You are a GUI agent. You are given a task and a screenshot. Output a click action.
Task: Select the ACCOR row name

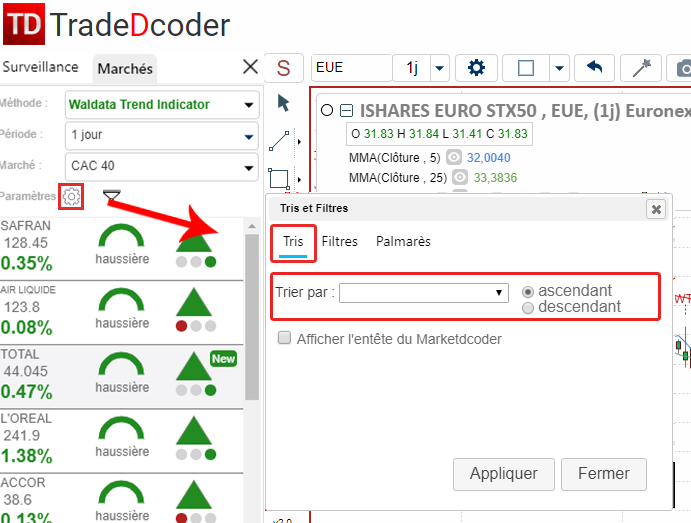point(23,482)
